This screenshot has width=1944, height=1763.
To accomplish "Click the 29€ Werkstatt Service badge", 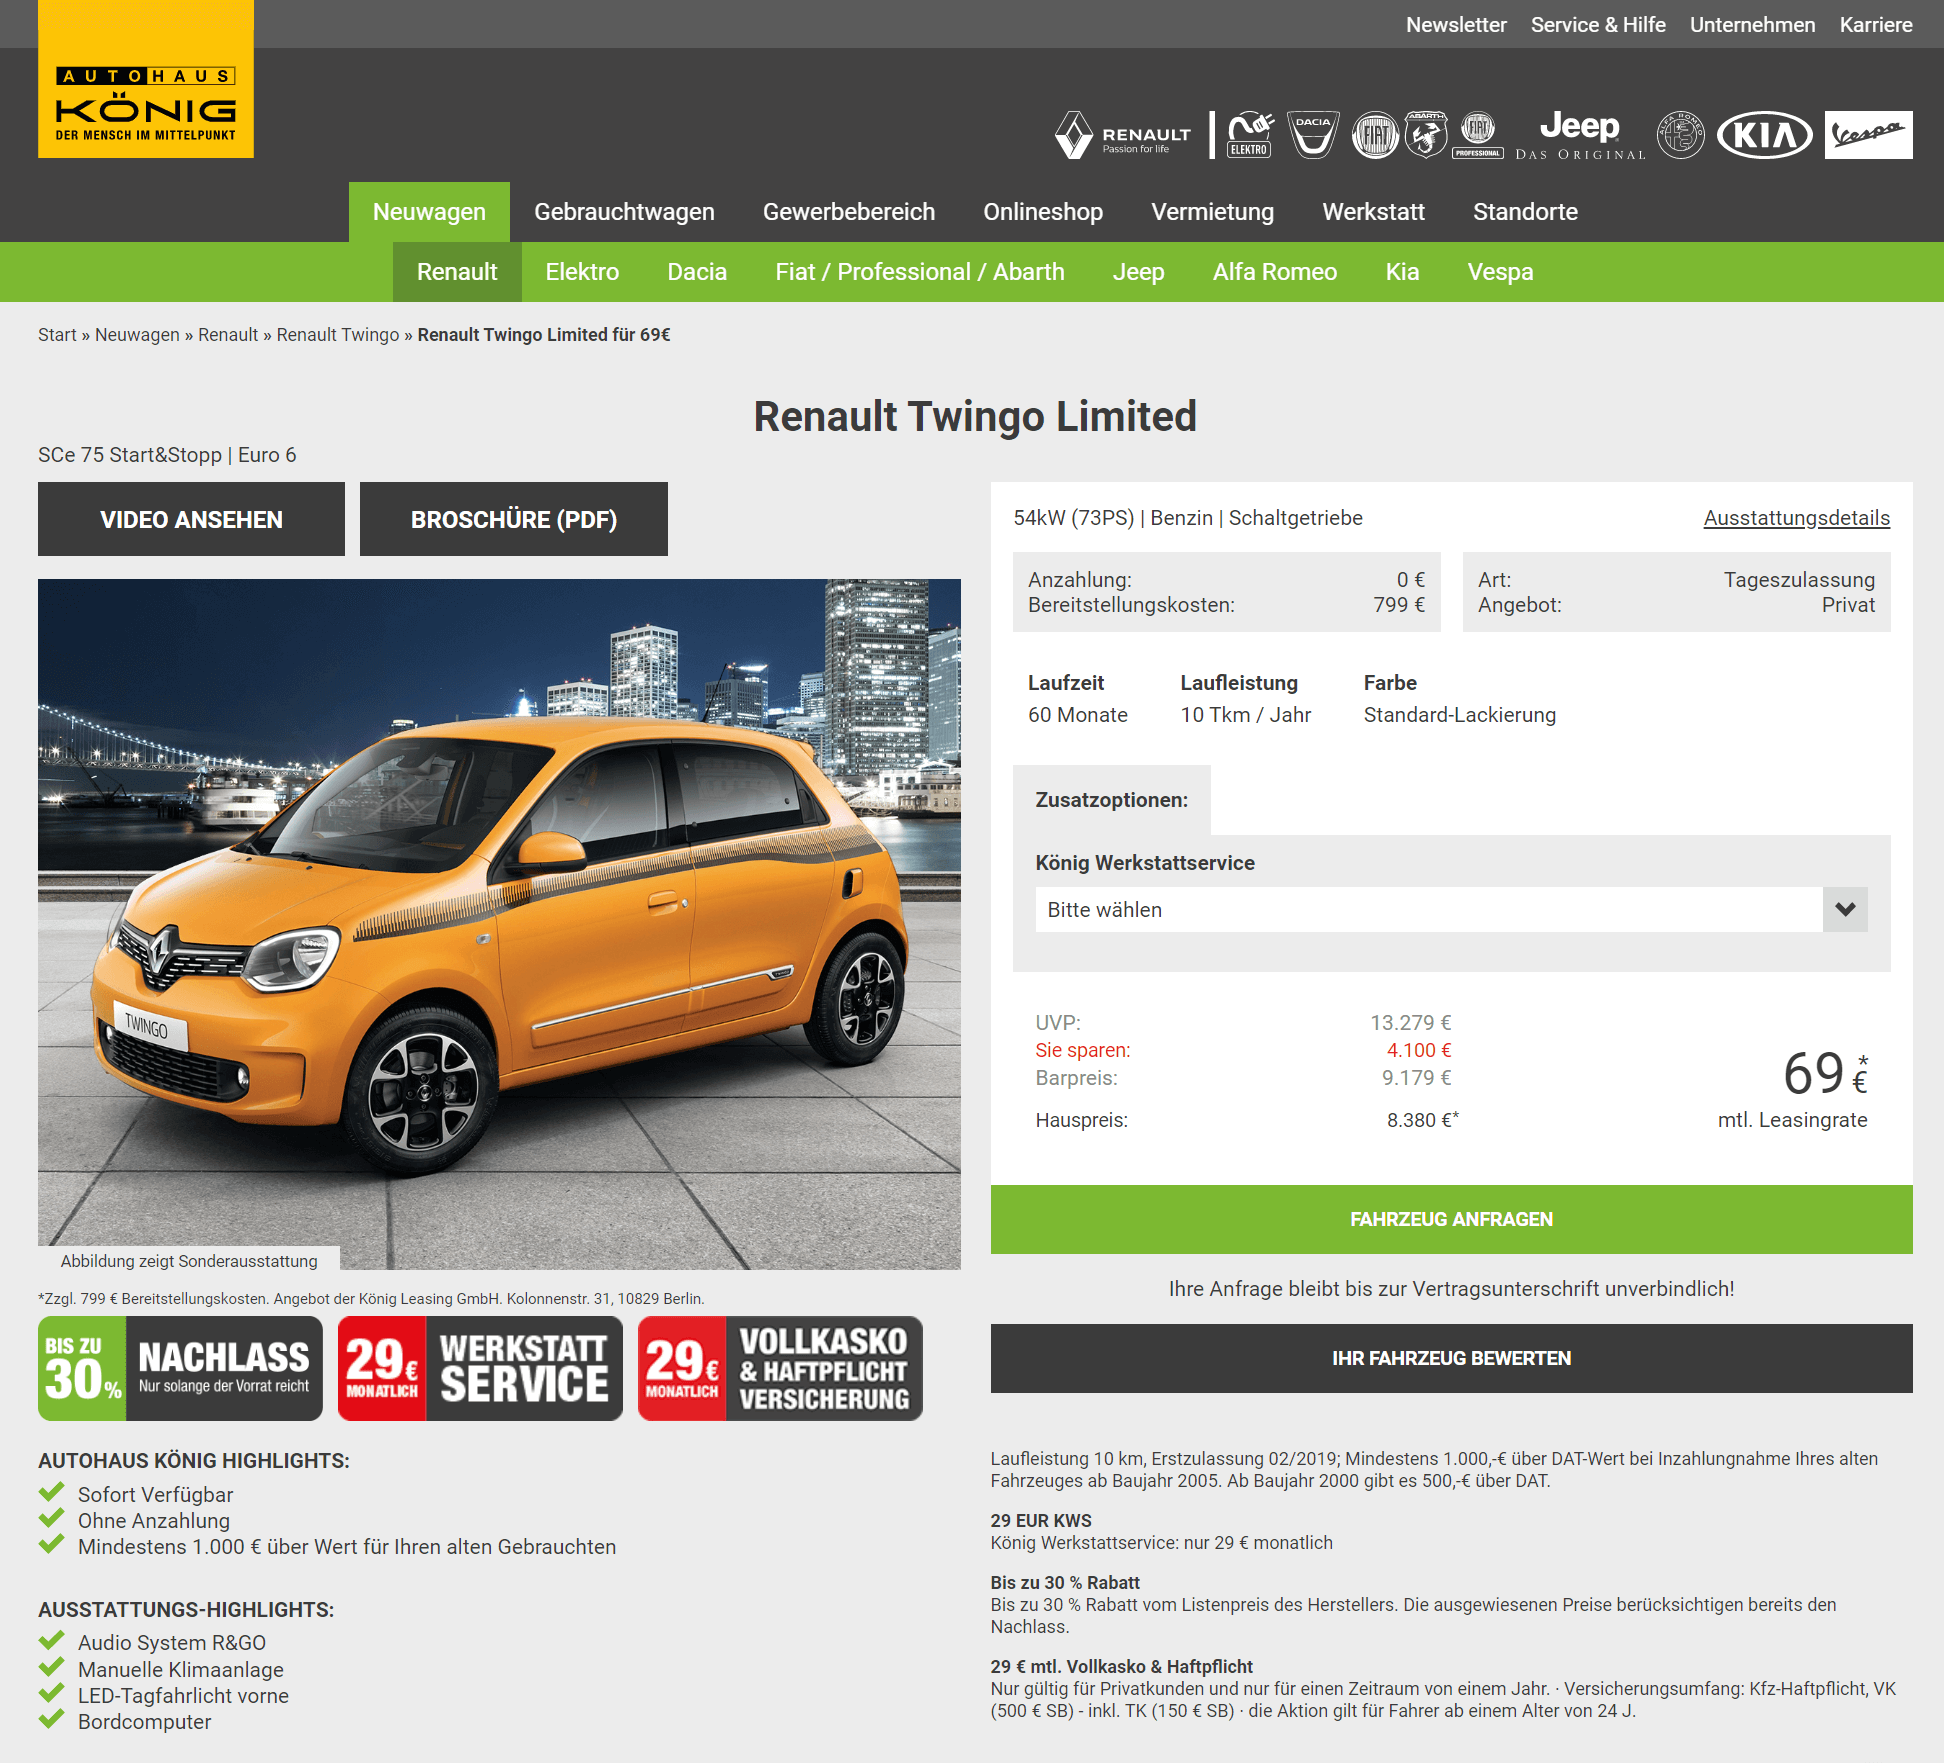I will [480, 1368].
